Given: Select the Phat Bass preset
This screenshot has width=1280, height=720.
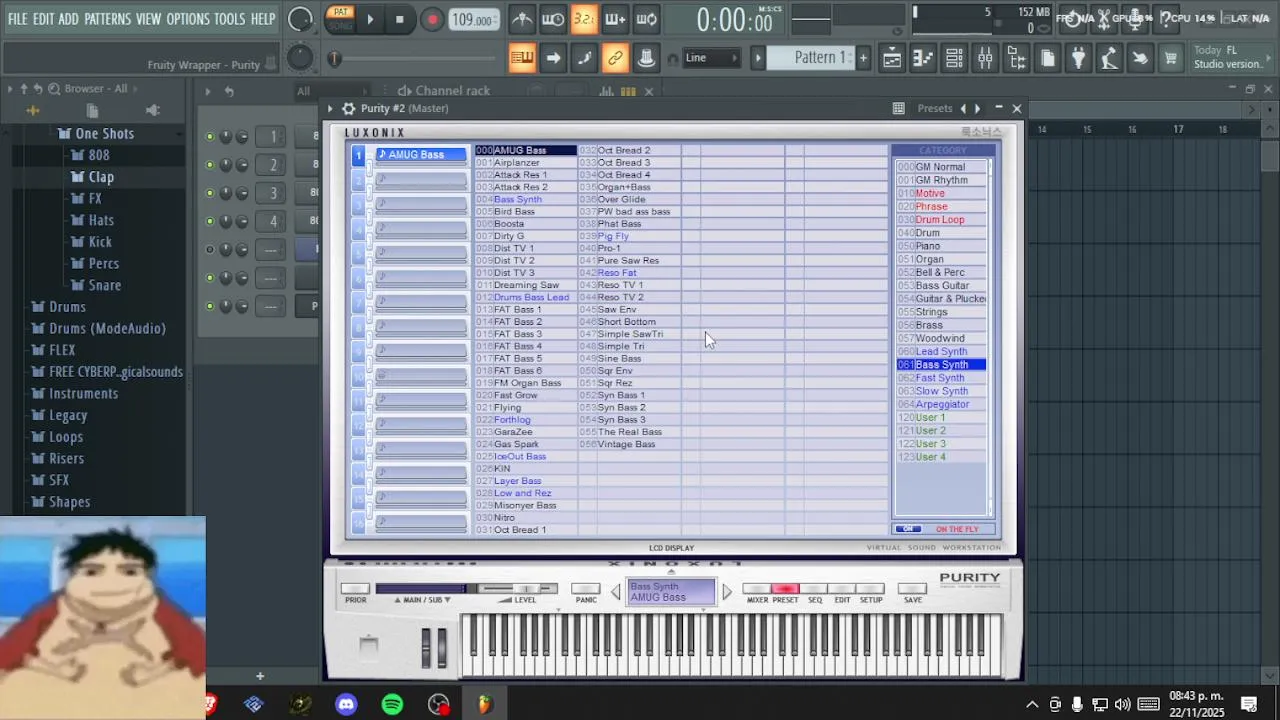Looking at the screenshot, I should pos(620,224).
